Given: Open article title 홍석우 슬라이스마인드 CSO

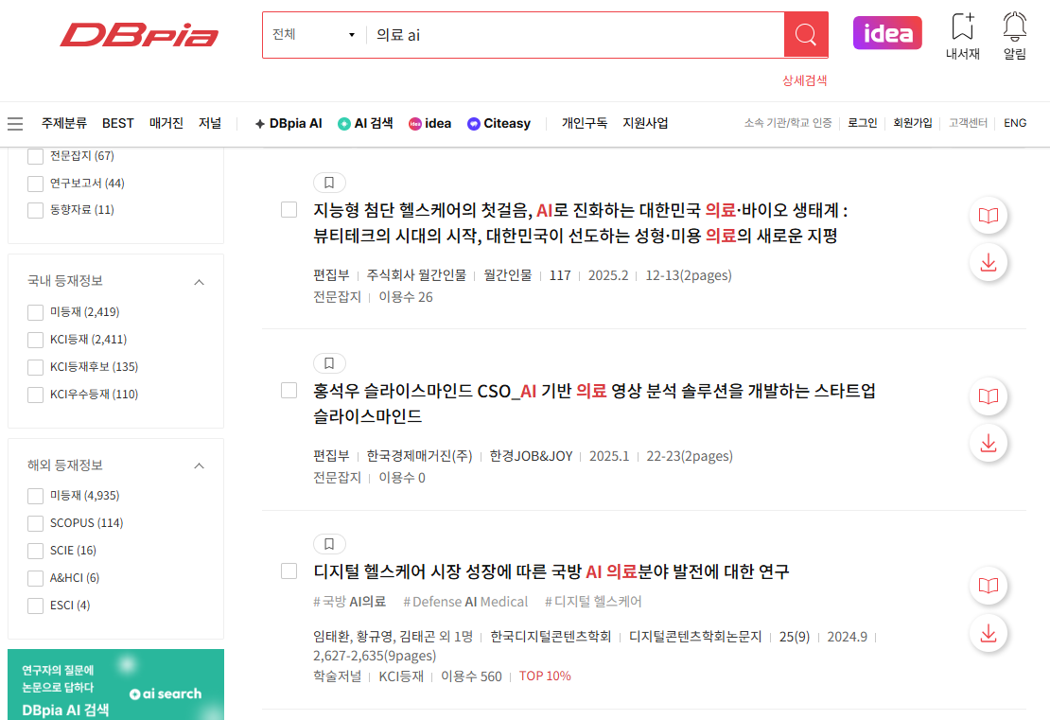Looking at the screenshot, I should coord(595,404).
